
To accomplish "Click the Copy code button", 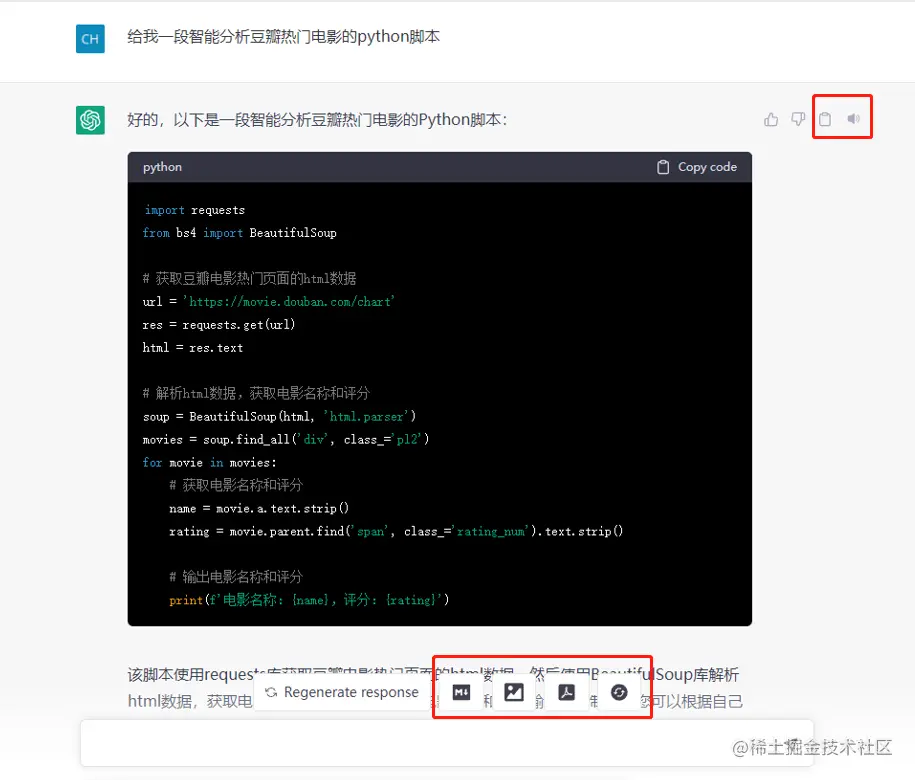I will [697, 167].
